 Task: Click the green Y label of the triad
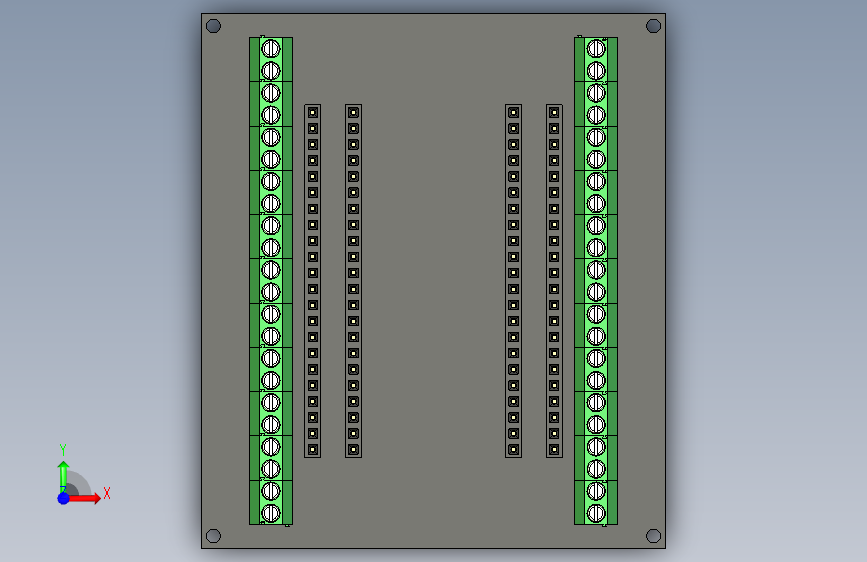[x=63, y=450]
